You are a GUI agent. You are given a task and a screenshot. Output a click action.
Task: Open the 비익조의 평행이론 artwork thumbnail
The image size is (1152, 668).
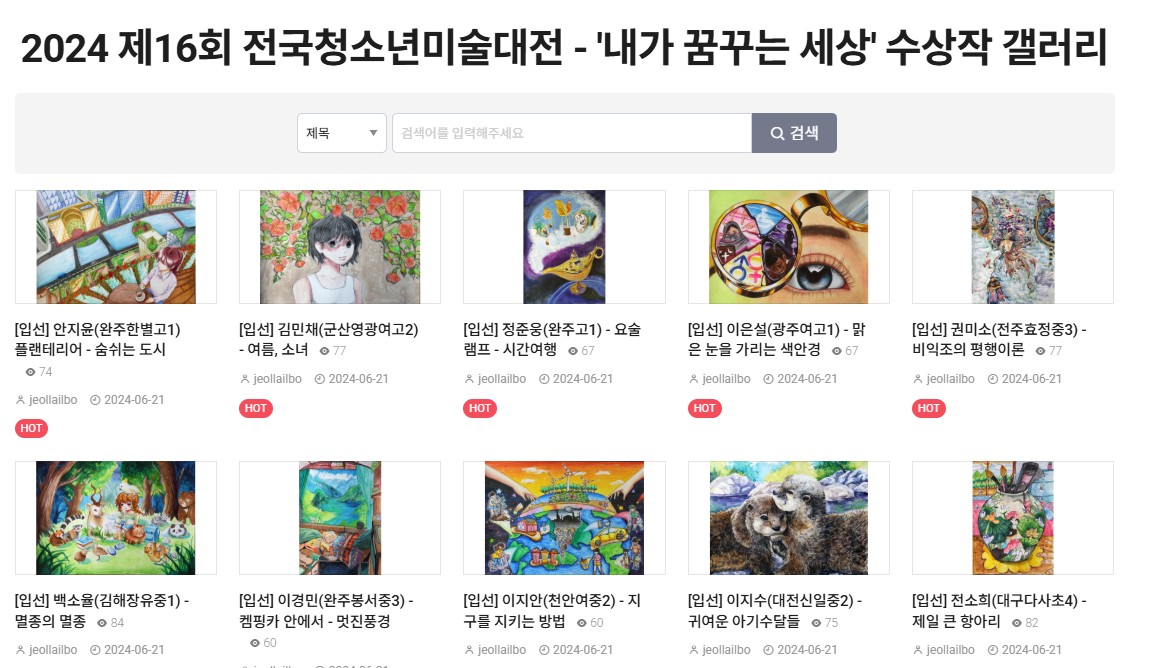[1012, 247]
